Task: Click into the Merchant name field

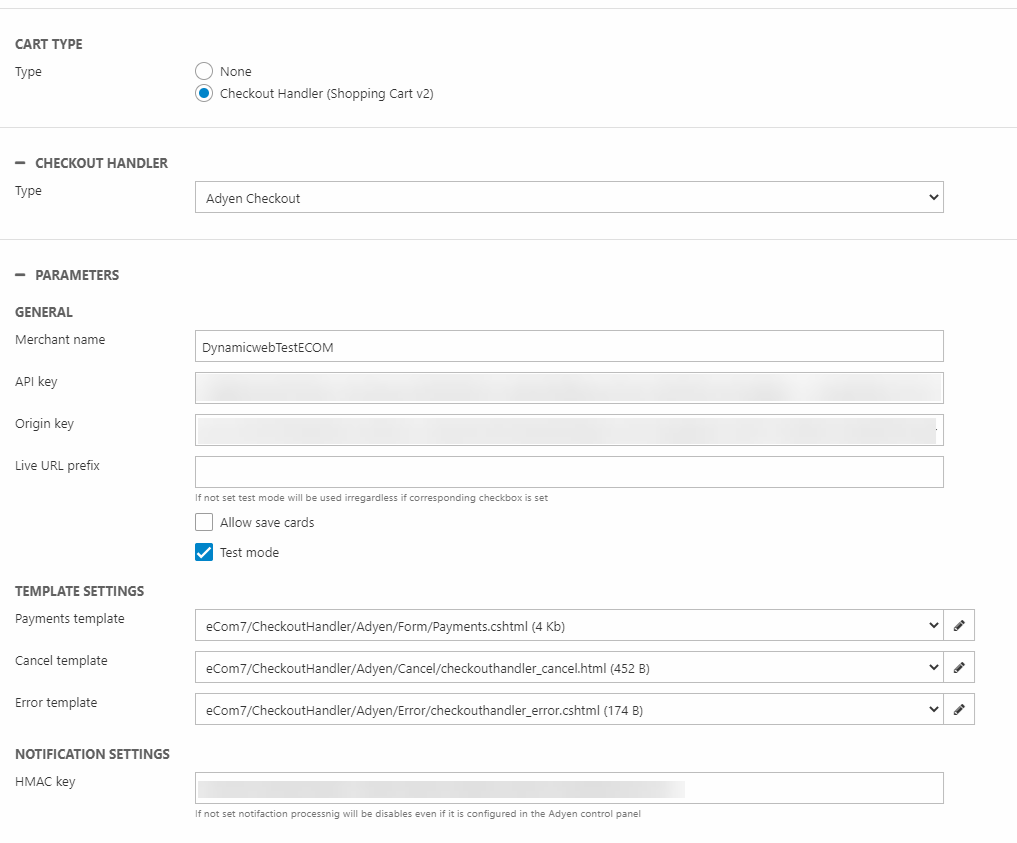Action: [x=568, y=346]
